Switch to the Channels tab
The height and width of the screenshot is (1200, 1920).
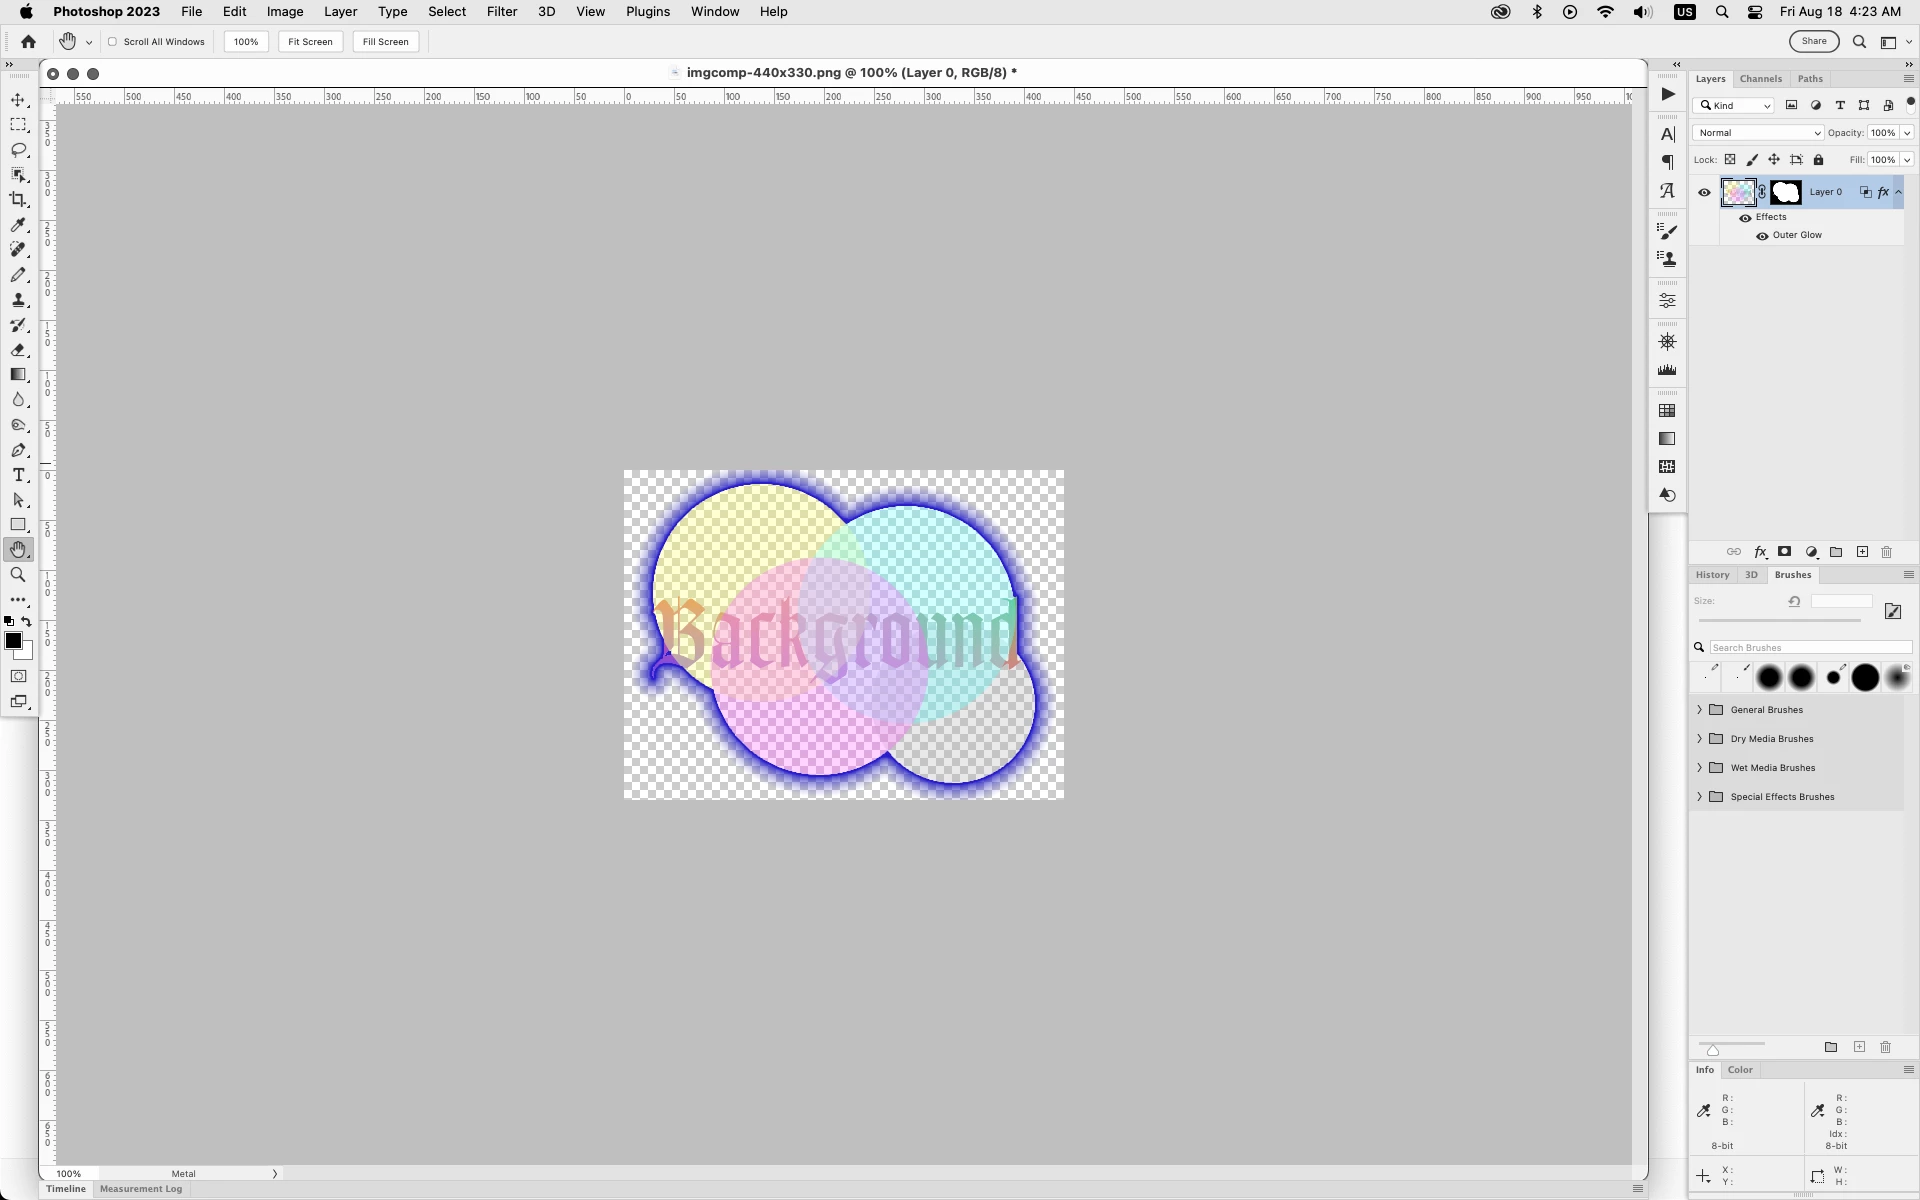point(1760,79)
